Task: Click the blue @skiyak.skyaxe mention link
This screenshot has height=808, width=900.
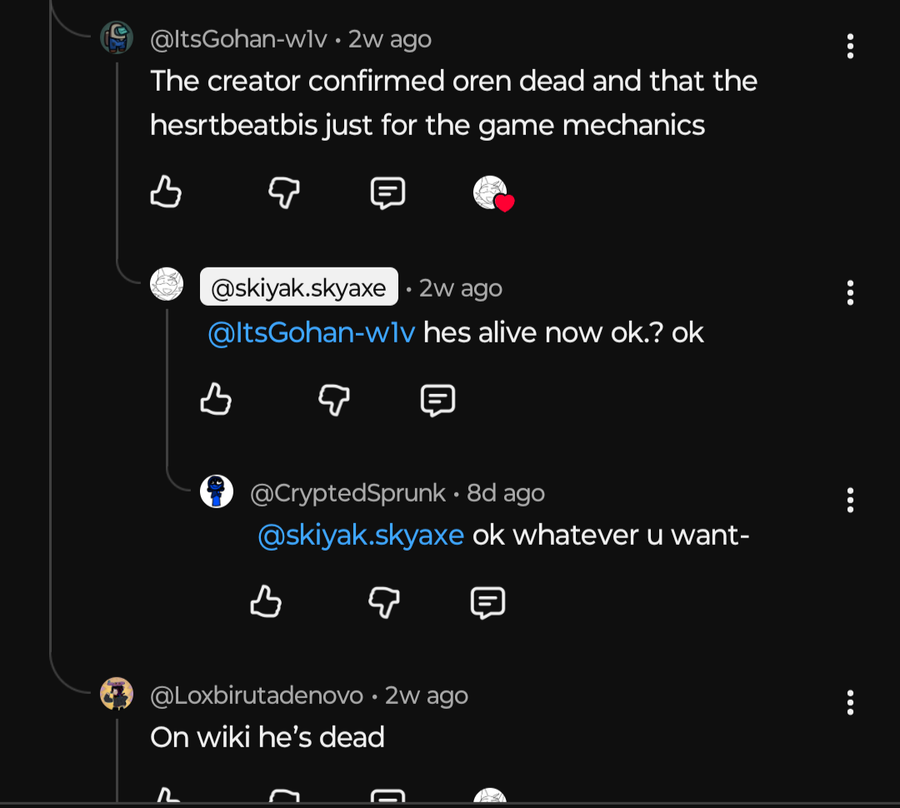Action: (x=361, y=535)
